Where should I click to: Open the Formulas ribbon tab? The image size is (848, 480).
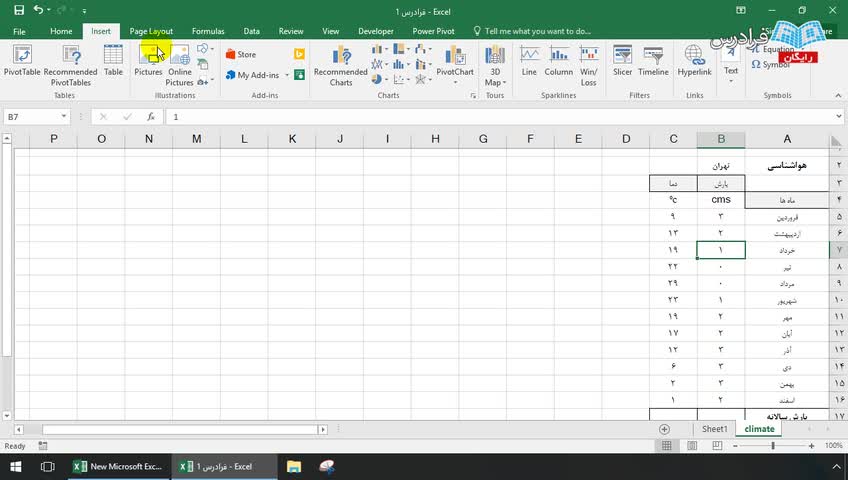[208, 31]
